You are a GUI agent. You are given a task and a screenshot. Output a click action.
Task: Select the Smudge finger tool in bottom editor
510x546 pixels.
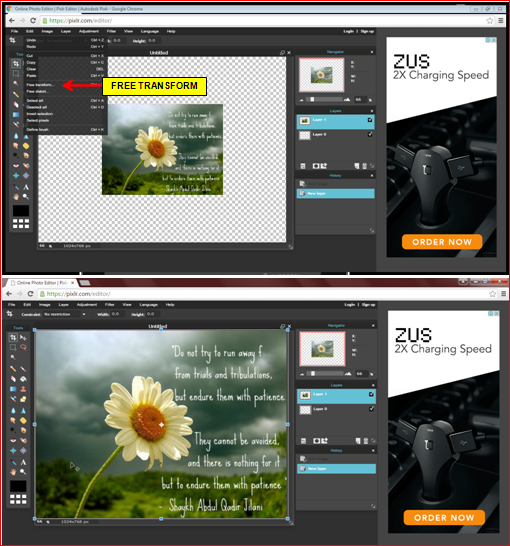pyautogui.click(x=13, y=421)
